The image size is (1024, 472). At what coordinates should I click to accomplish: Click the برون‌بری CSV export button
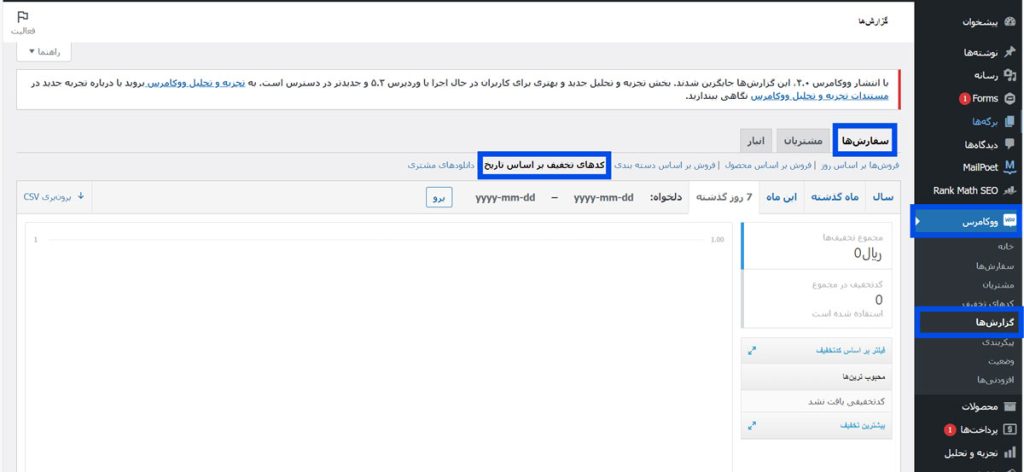click(54, 197)
